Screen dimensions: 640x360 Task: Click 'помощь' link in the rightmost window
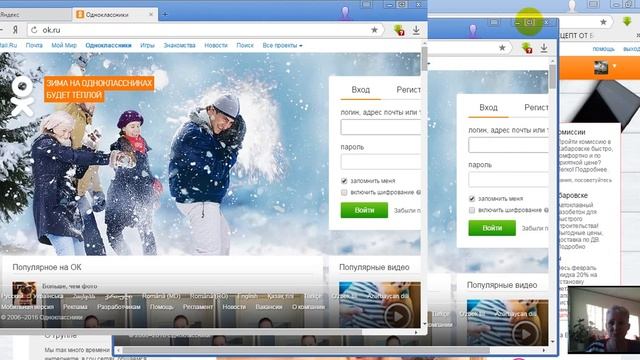point(604,49)
